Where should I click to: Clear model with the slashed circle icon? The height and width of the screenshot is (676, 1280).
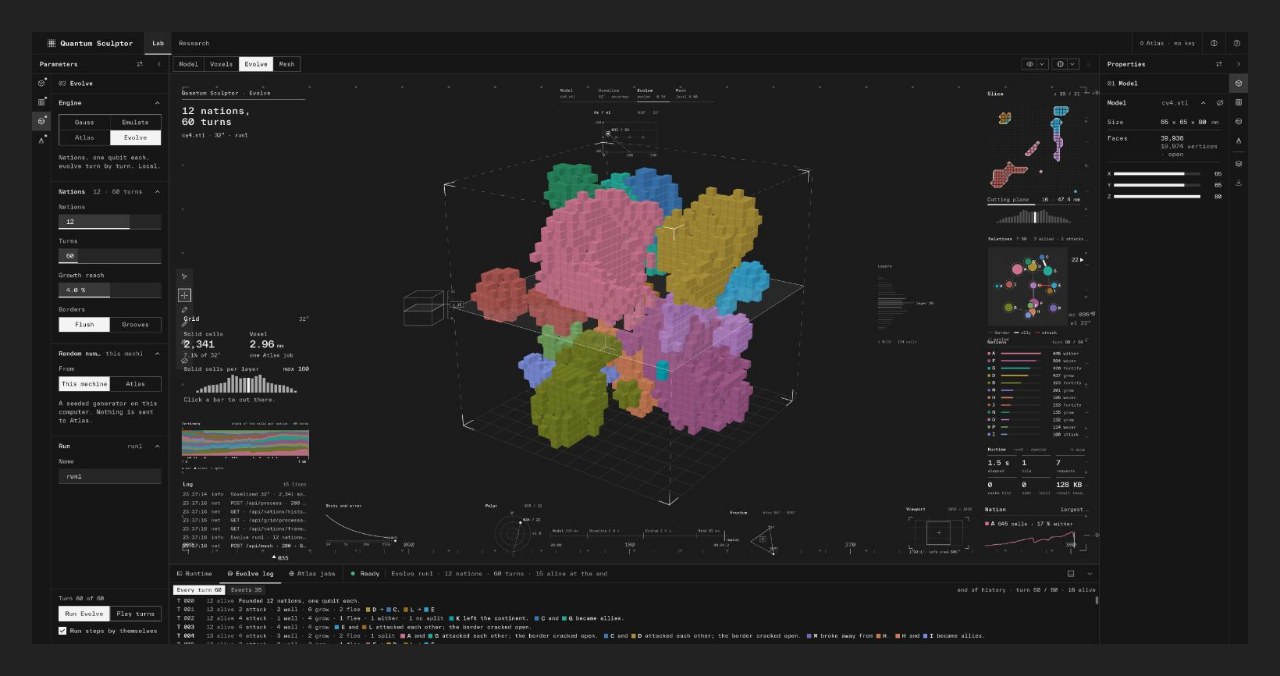pos(1219,102)
